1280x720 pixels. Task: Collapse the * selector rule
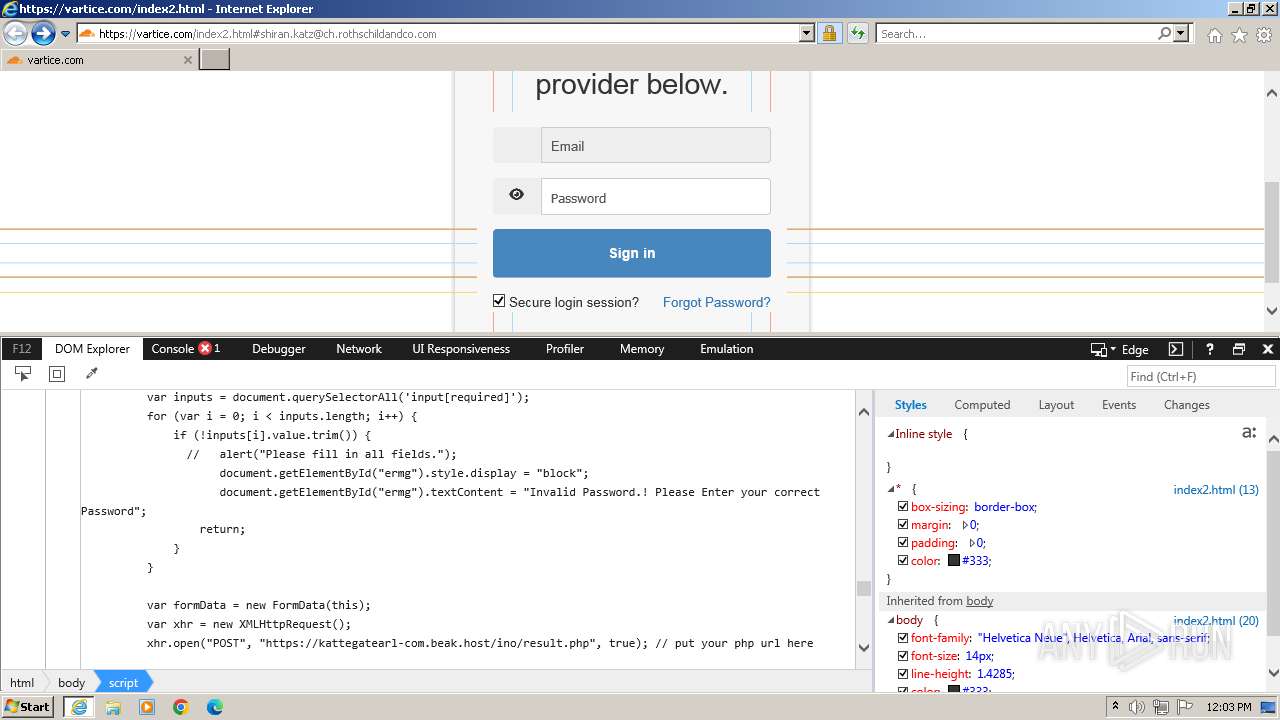point(891,489)
